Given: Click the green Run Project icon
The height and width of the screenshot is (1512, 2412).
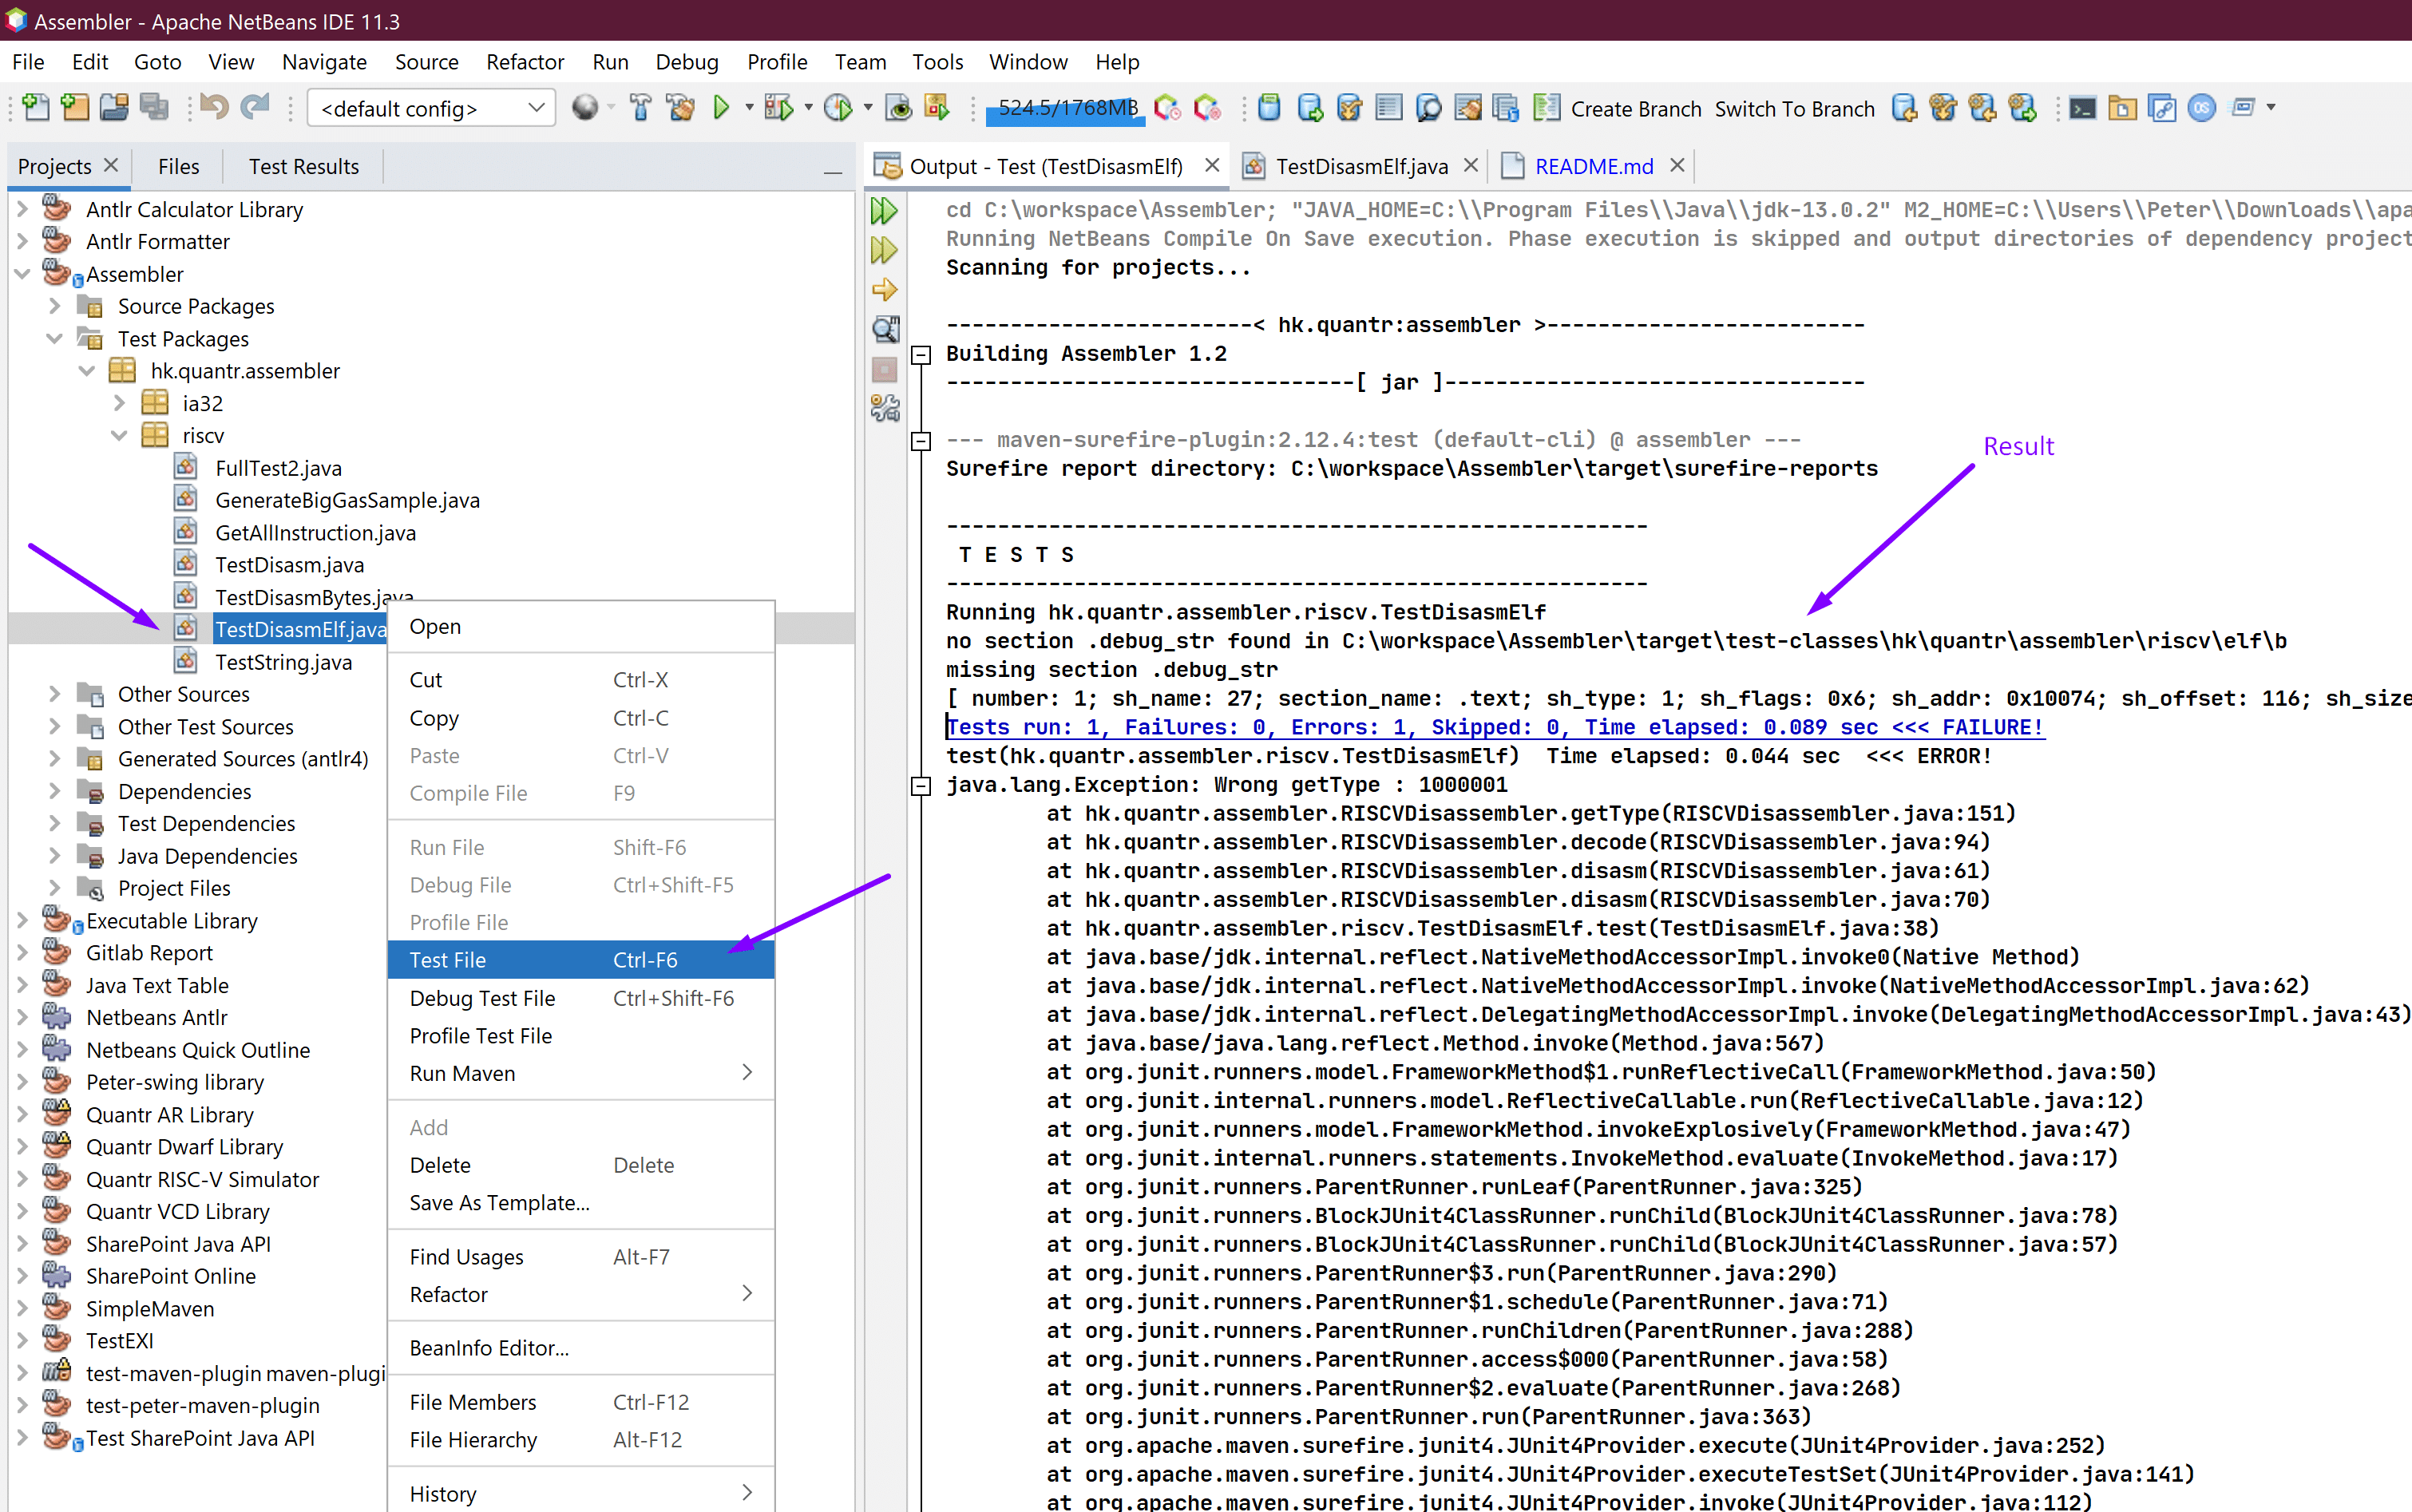Looking at the screenshot, I should (x=721, y=107).
